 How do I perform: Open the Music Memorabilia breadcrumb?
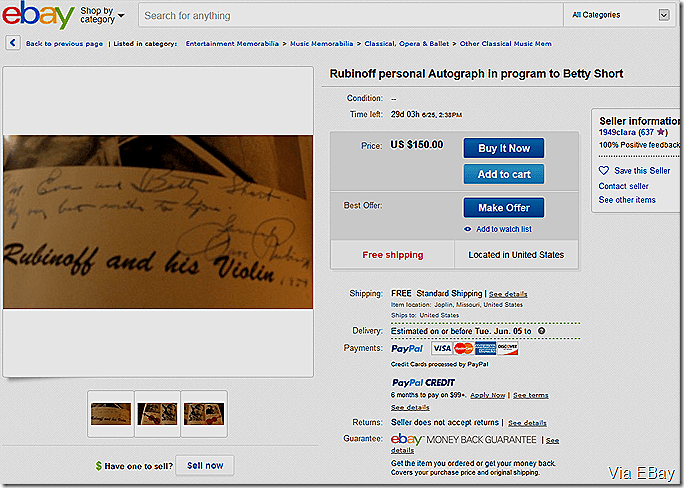pyautogui.click(x=321, y=44)
